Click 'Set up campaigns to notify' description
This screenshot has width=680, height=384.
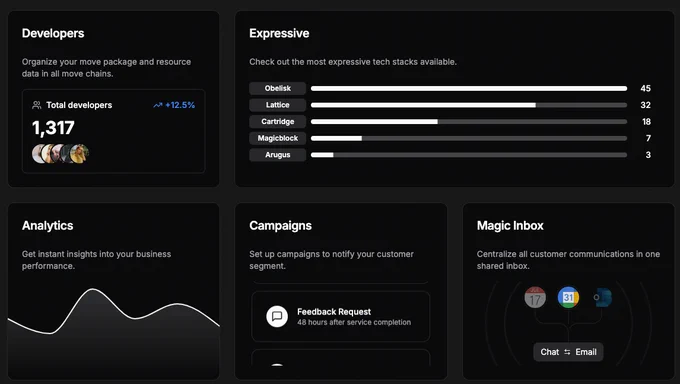(x=331, y=260)
